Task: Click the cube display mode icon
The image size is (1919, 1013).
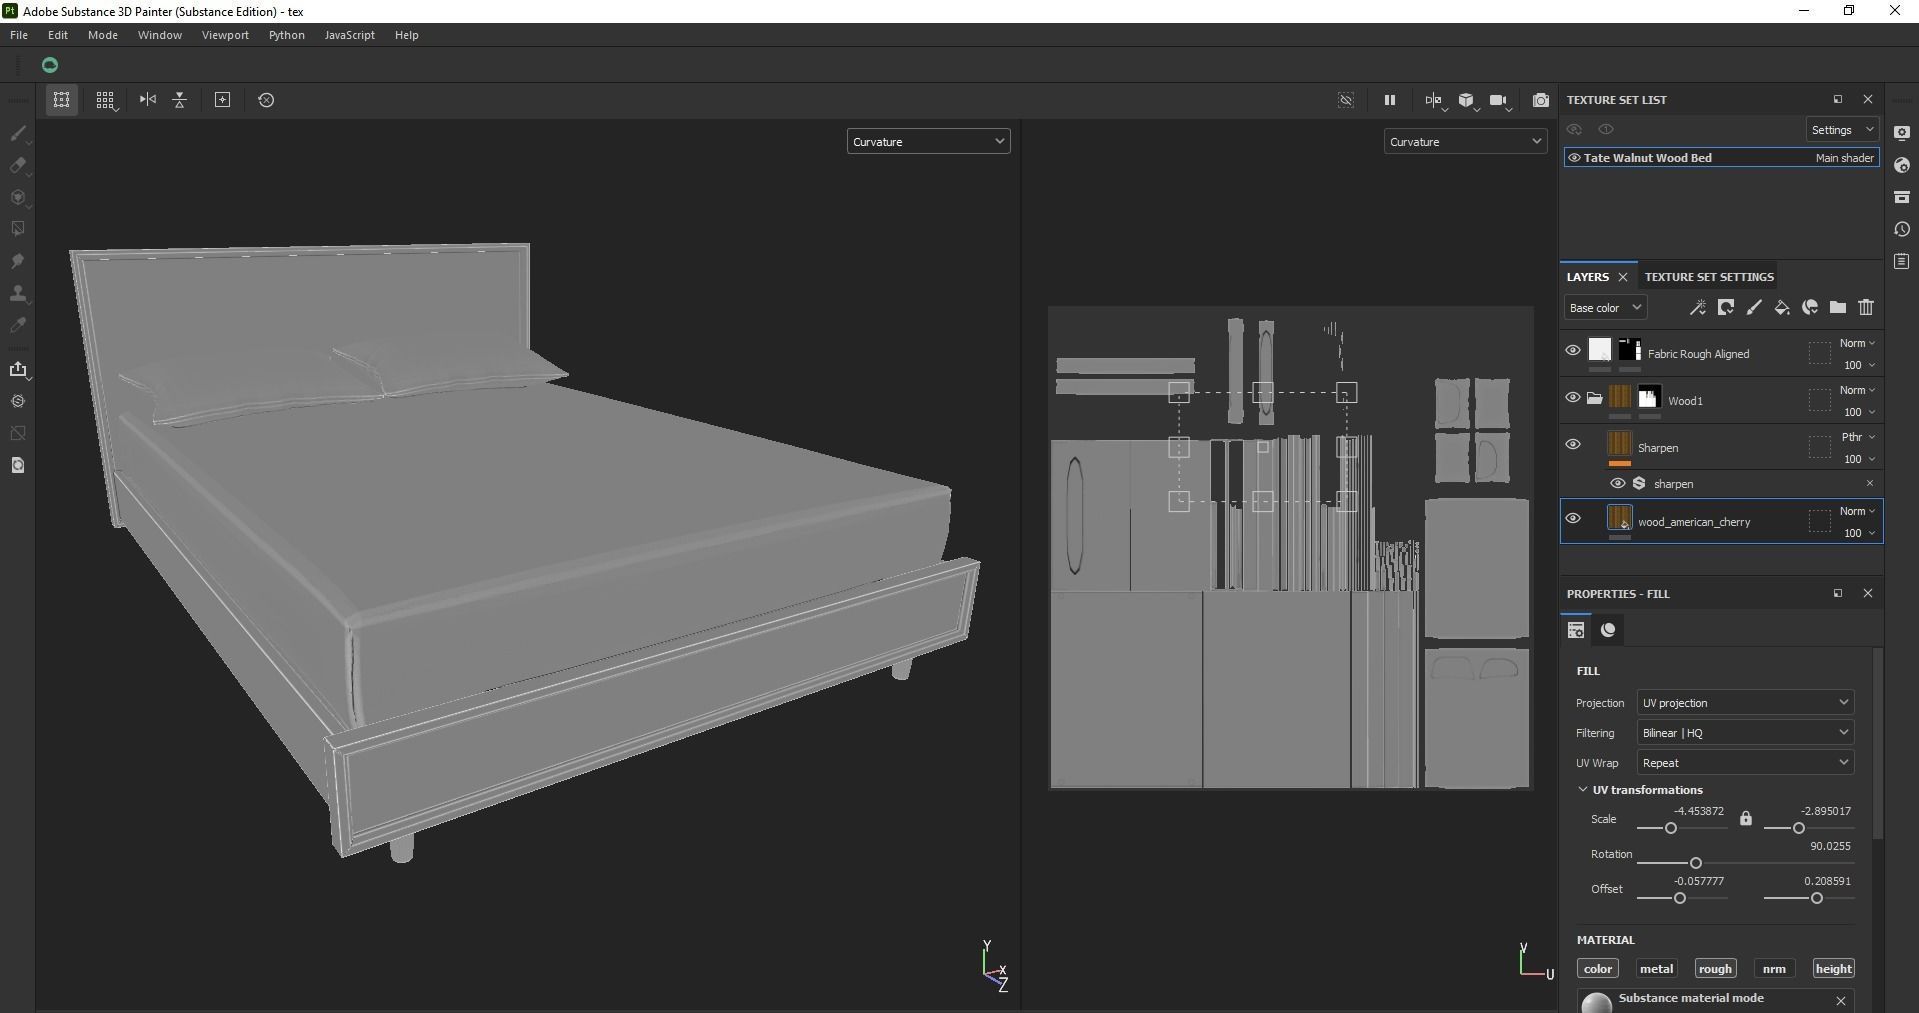Action: point(1466,100)
